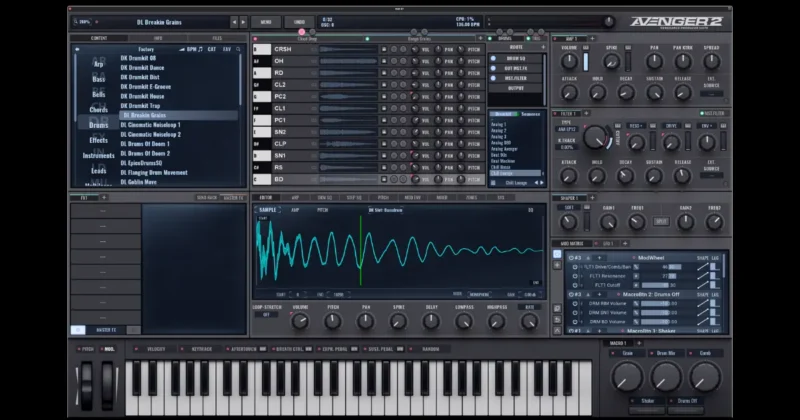800x420 pixels.
Task: Click the Drum Mix macro knob
Action: pyautogui.click(x=666, y=377)
